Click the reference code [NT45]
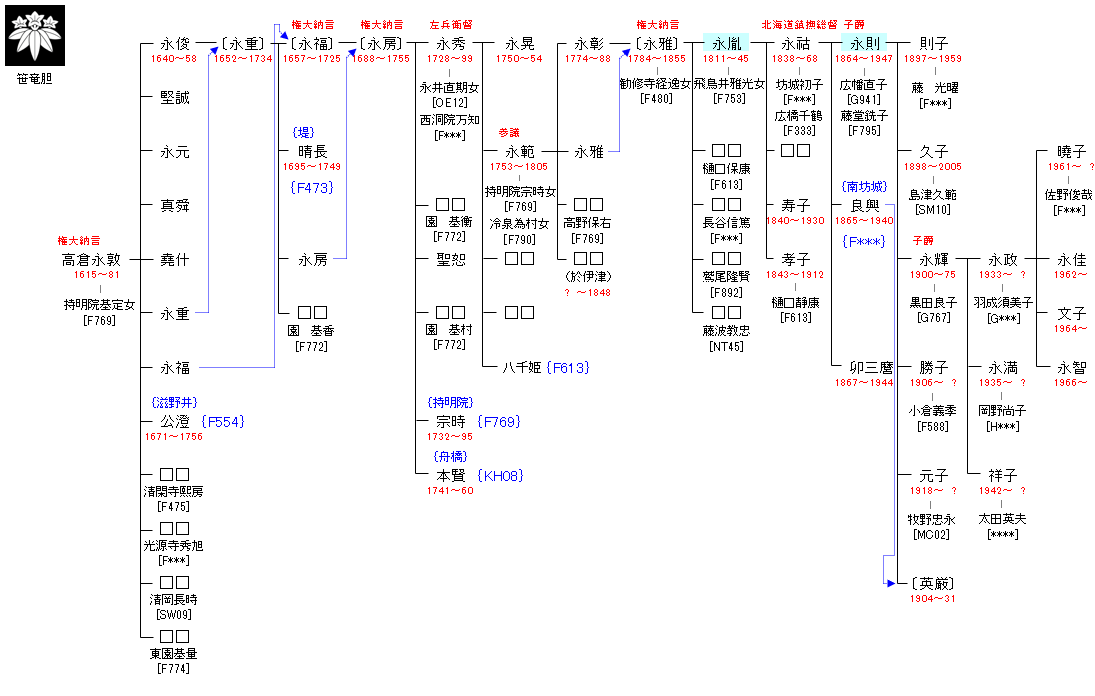This screenshot has width=1095, height=696. [726, 347]
